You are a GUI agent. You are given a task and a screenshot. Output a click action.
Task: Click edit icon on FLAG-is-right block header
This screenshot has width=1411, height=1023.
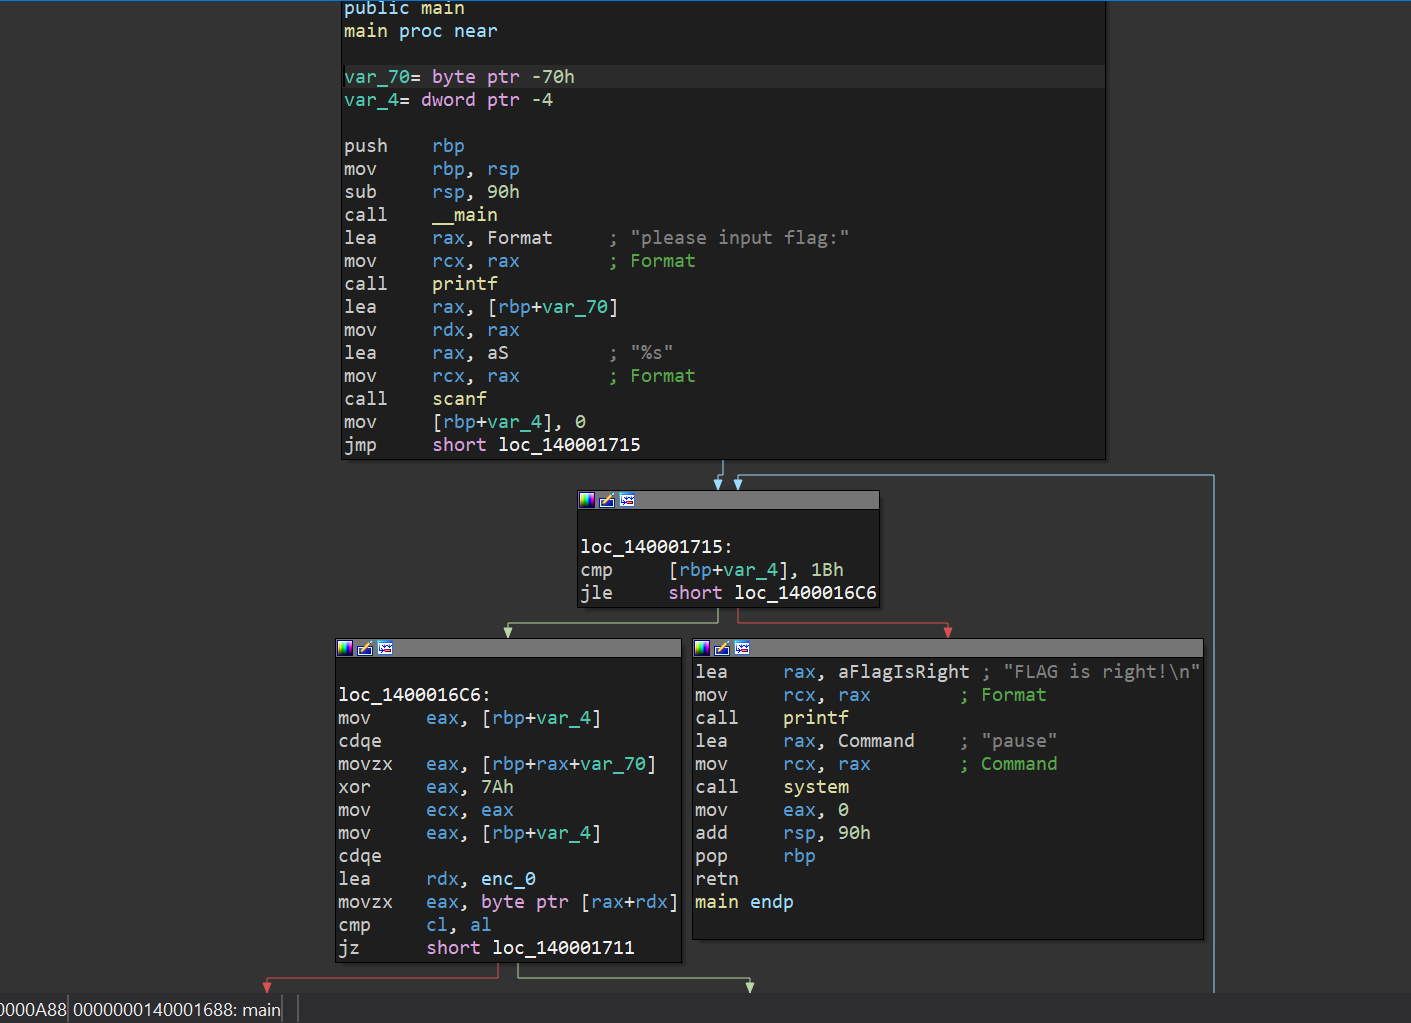point(722,648)
